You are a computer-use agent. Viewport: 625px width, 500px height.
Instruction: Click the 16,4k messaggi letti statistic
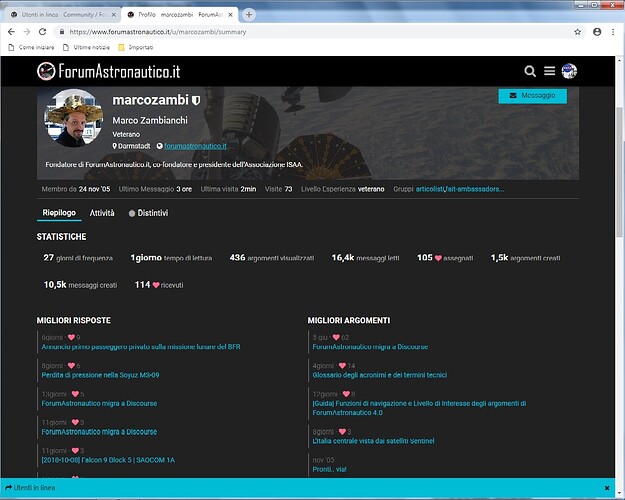tap(366, 258)
